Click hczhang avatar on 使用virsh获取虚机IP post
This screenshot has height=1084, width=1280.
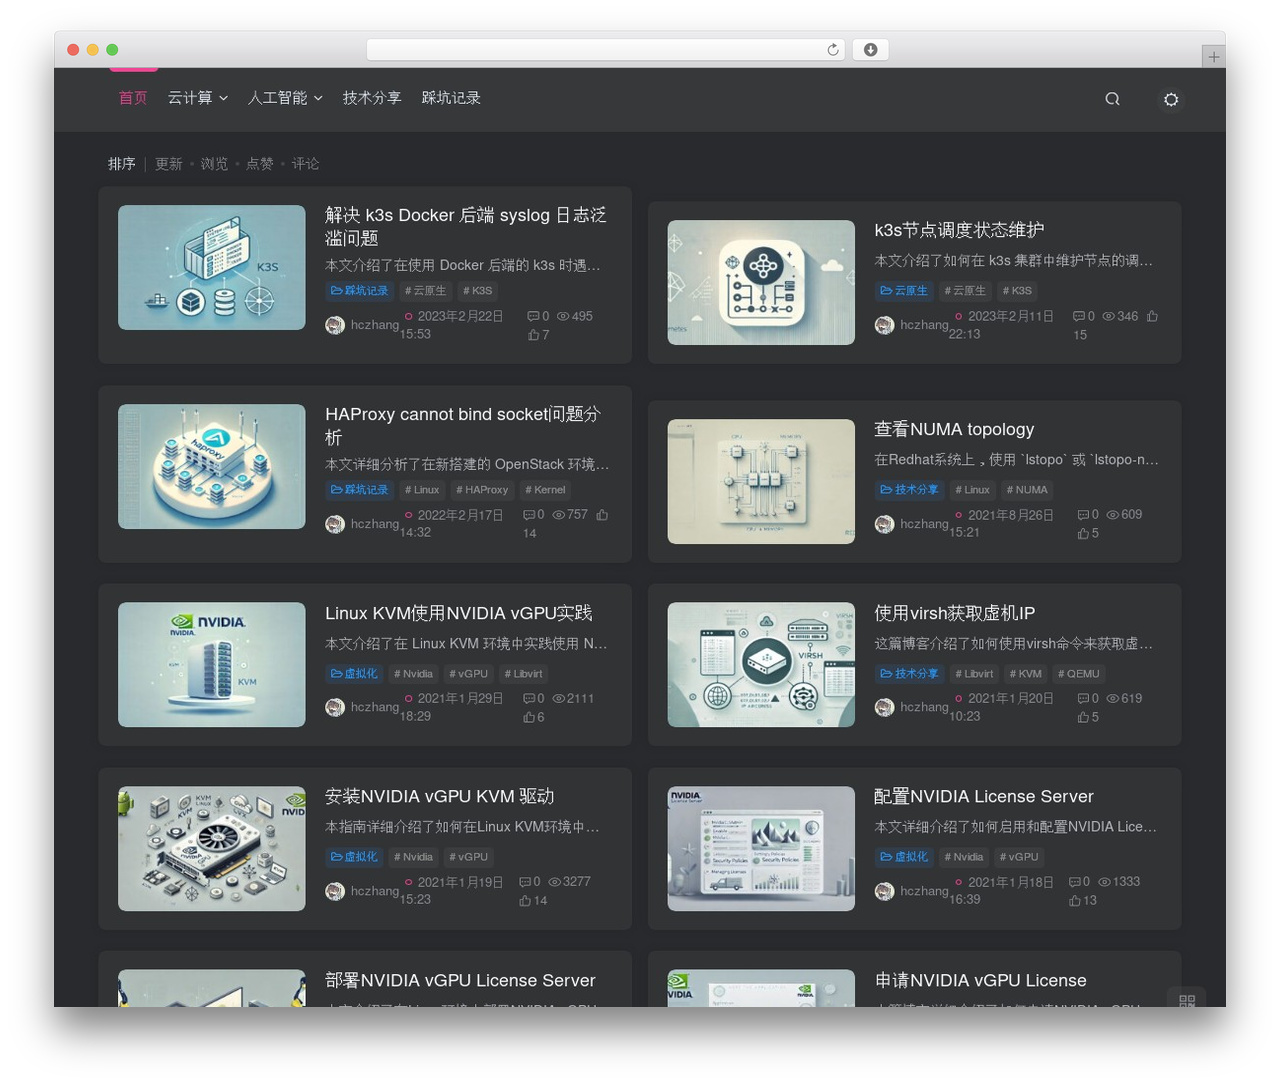pyautogui.click(x=884, y=707)
